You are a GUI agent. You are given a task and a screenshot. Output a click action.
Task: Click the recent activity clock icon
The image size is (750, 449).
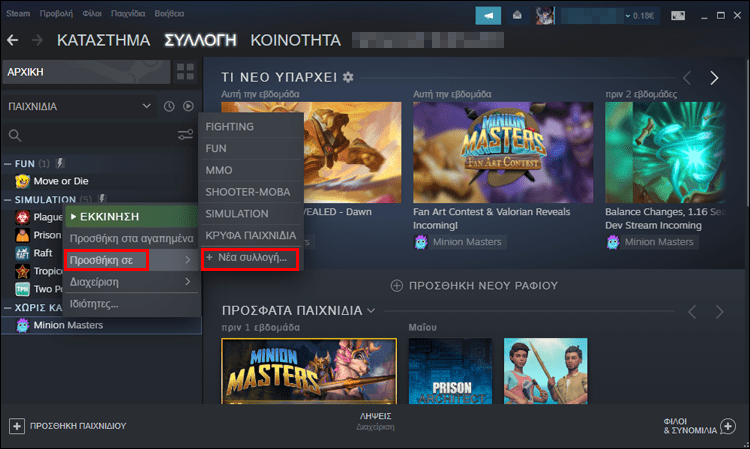(x=169, y=106)
